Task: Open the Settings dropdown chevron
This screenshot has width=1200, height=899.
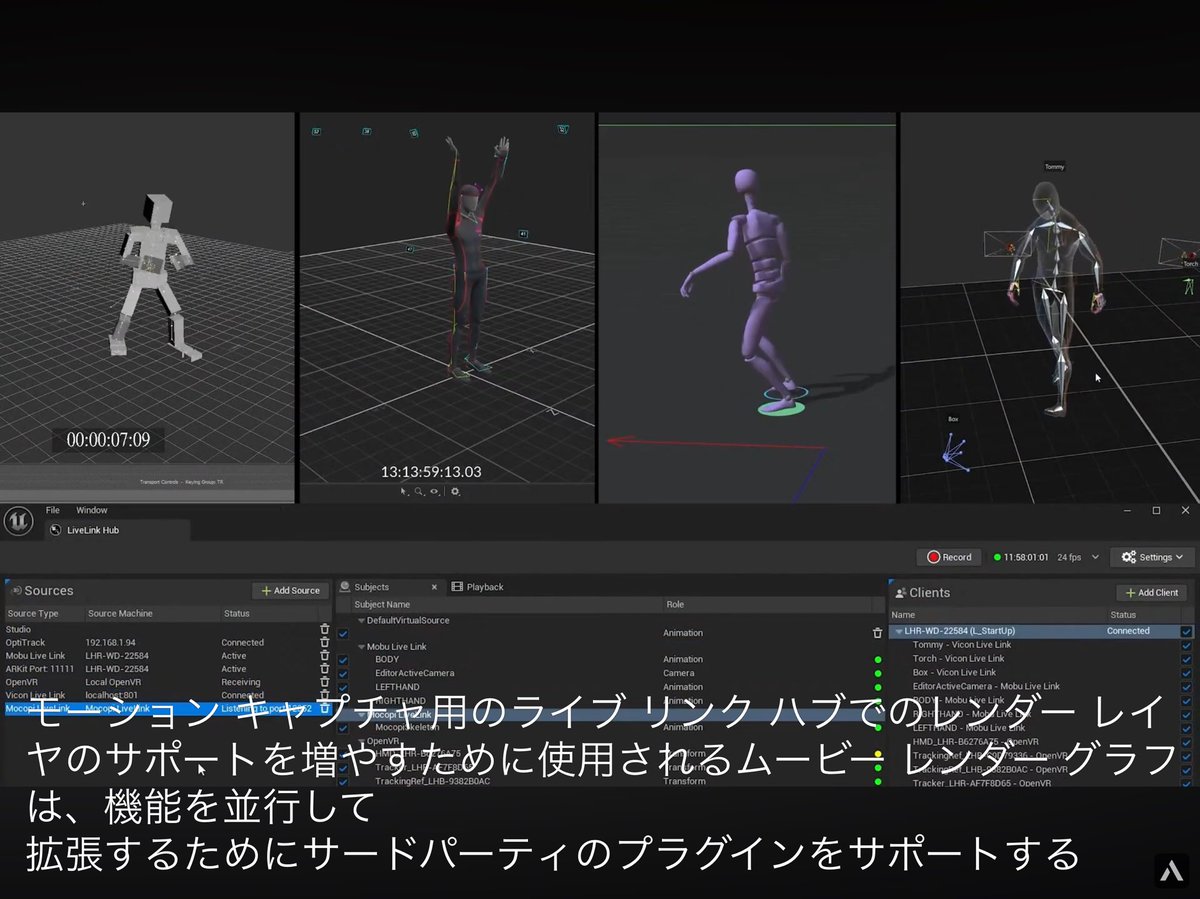Action: coord(1180,557)
